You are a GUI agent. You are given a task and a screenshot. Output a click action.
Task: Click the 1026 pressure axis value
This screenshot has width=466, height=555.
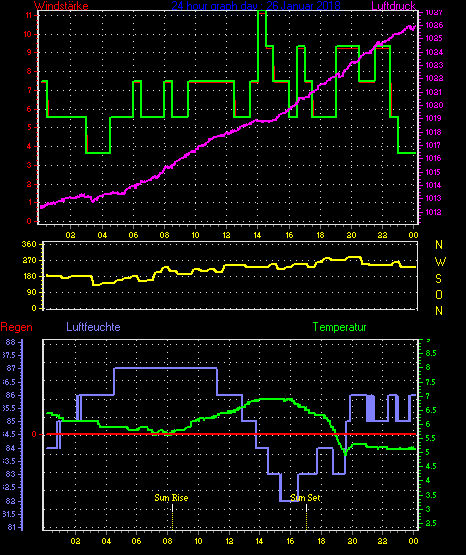(x=434, y=25)
